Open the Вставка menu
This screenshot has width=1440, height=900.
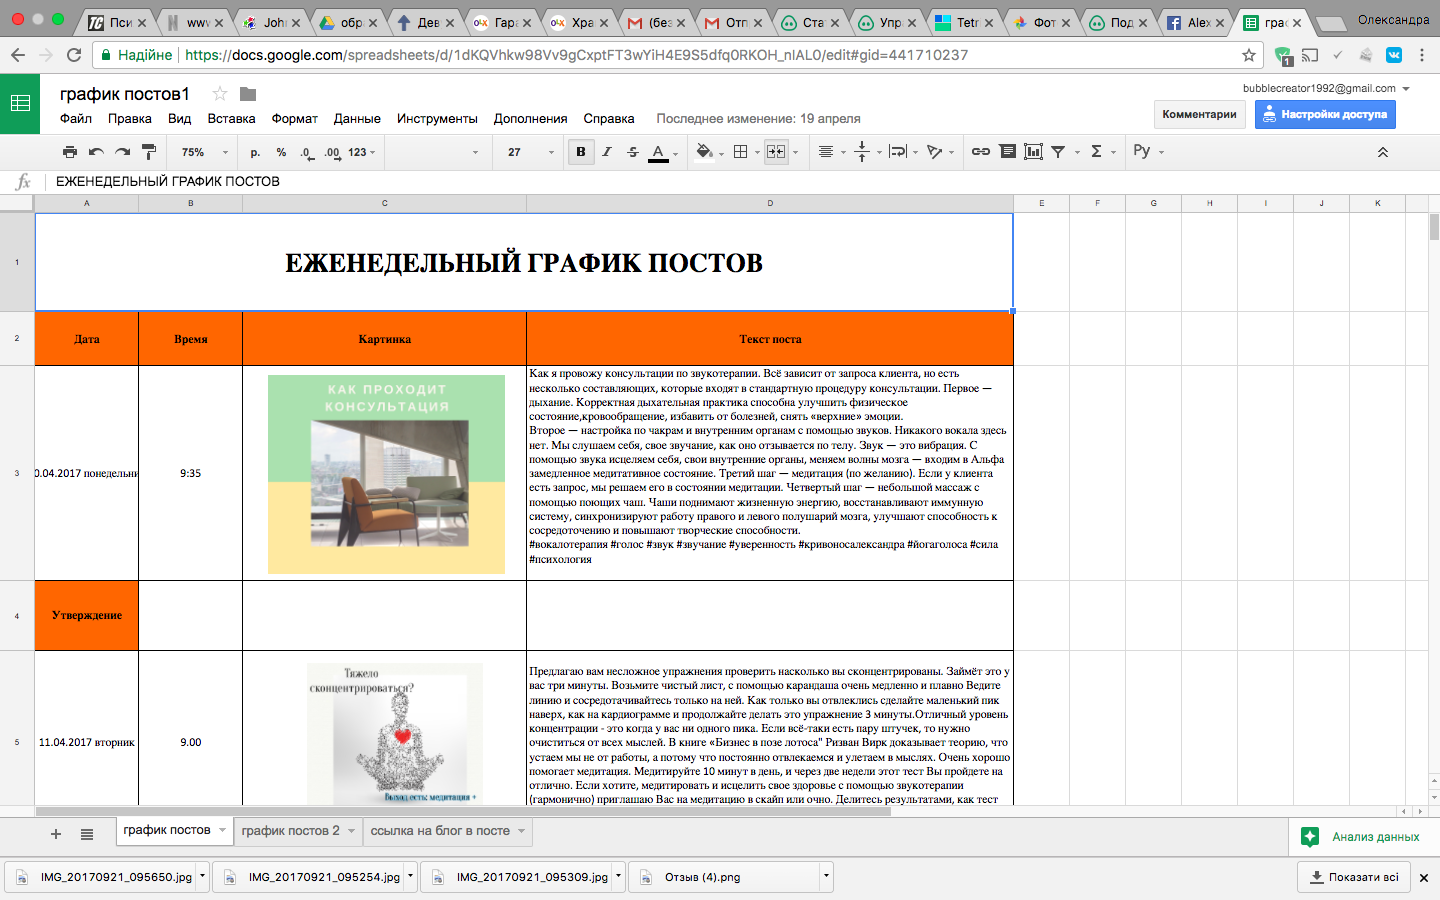tap(231, 118)
